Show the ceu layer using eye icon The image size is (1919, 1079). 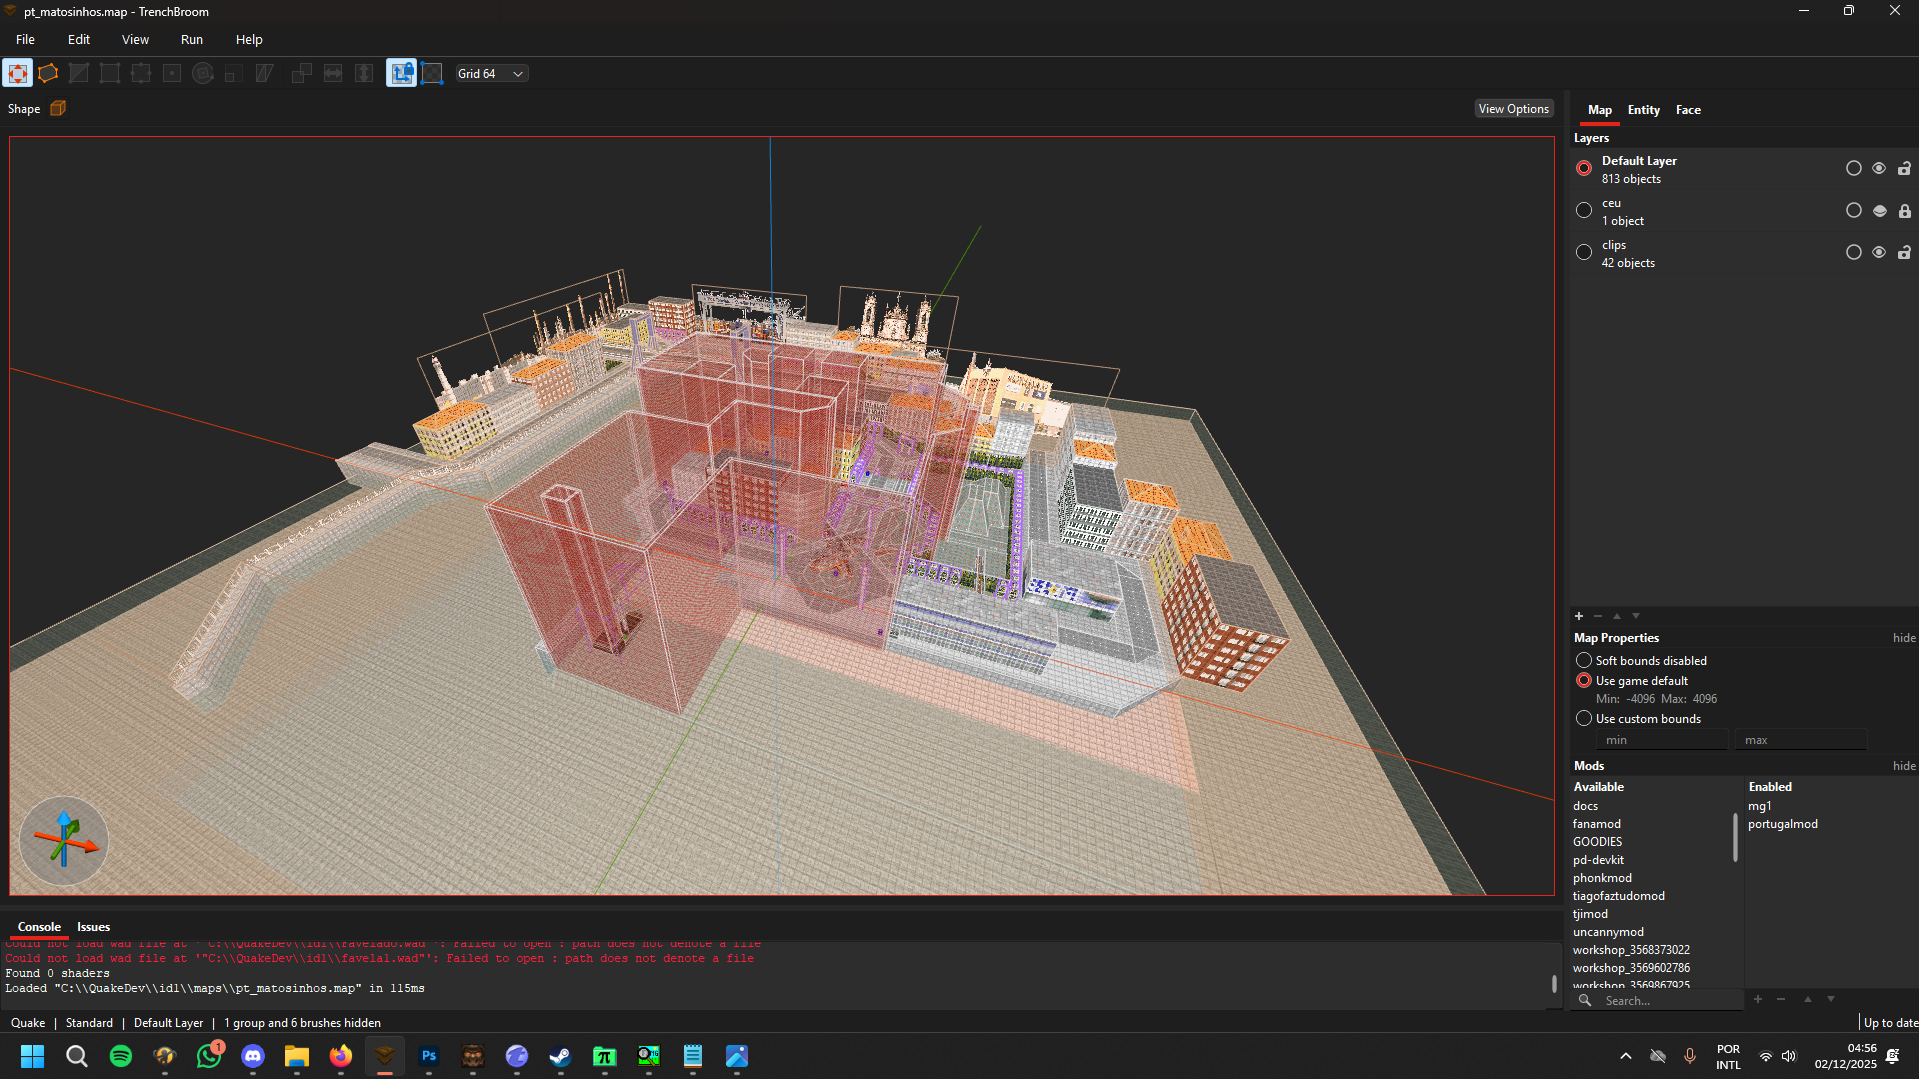coord(1879,211)
